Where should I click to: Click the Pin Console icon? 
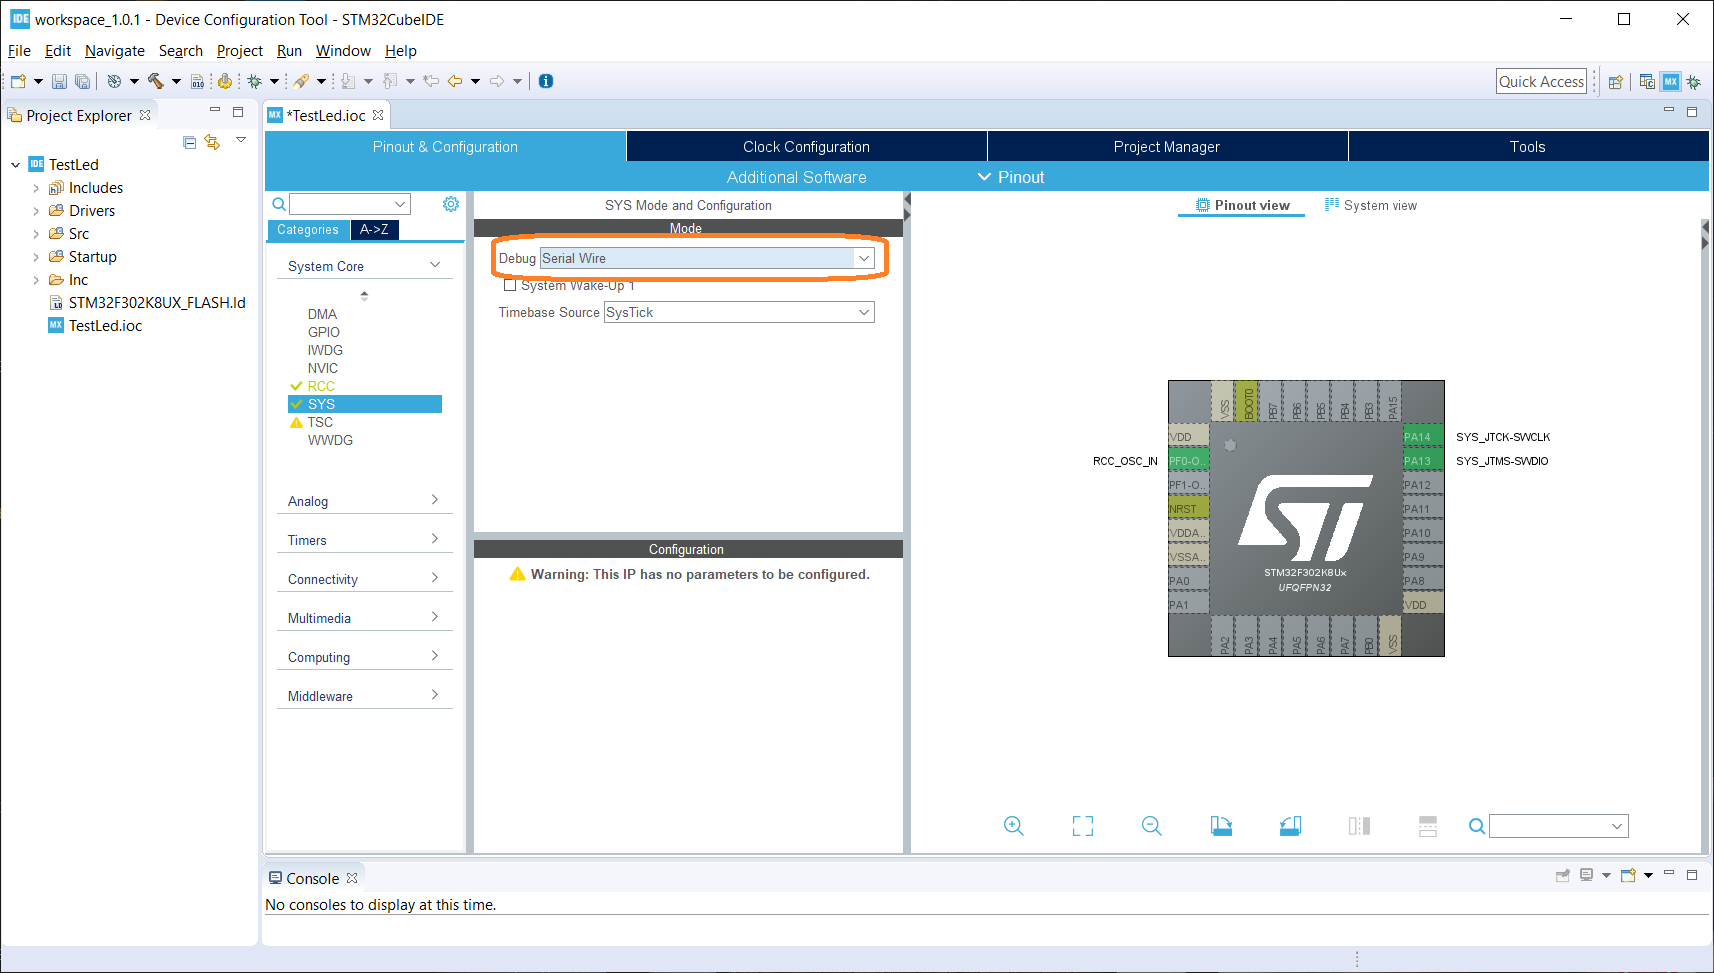pos(1563,875)
